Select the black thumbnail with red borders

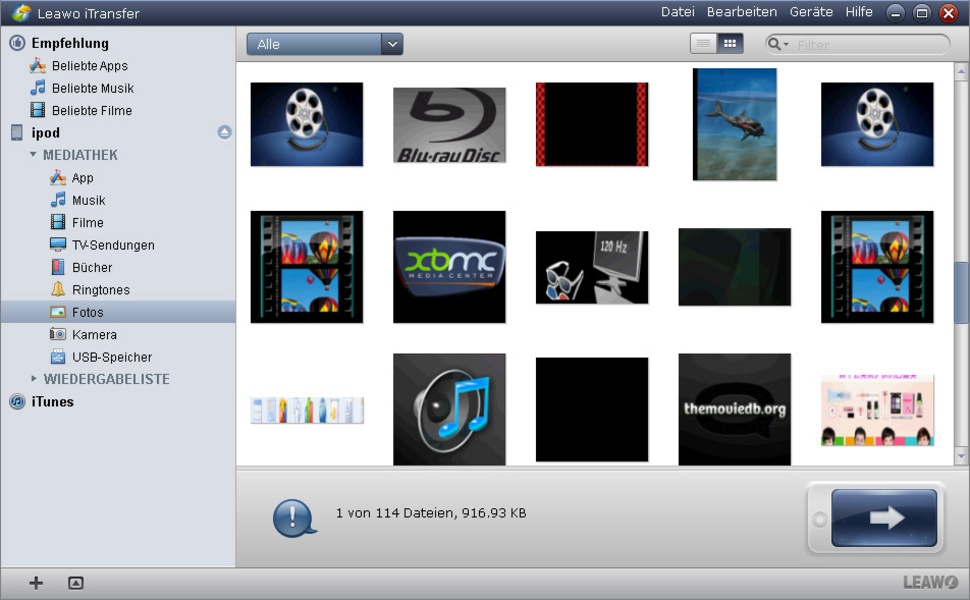[x=592, y=124]
